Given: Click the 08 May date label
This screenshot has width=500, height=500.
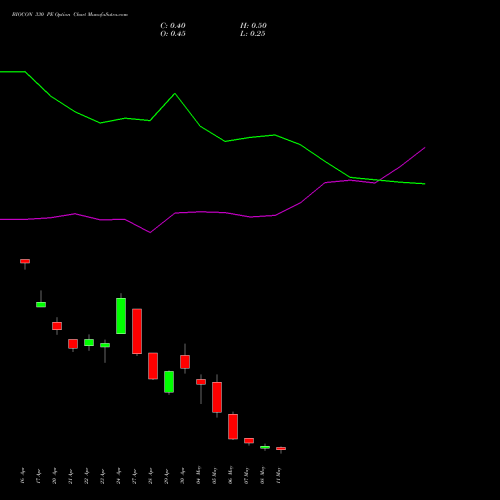Looking at the screenshot, I should [x=263, y=475].
